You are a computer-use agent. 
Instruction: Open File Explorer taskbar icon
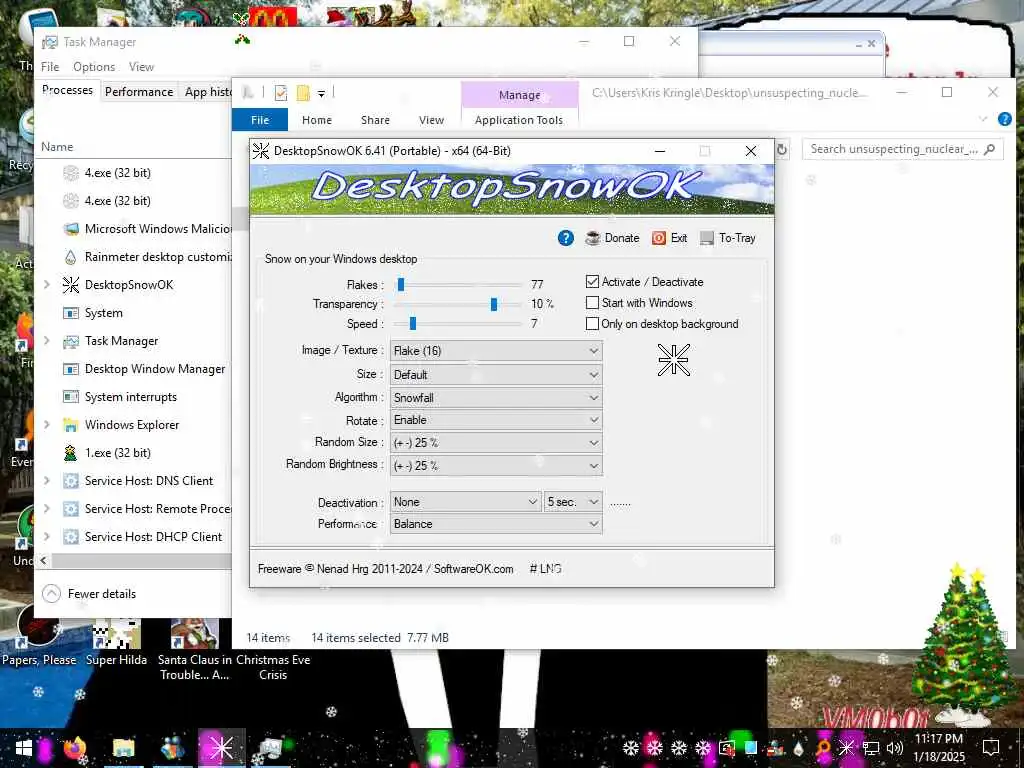(123, 748)
